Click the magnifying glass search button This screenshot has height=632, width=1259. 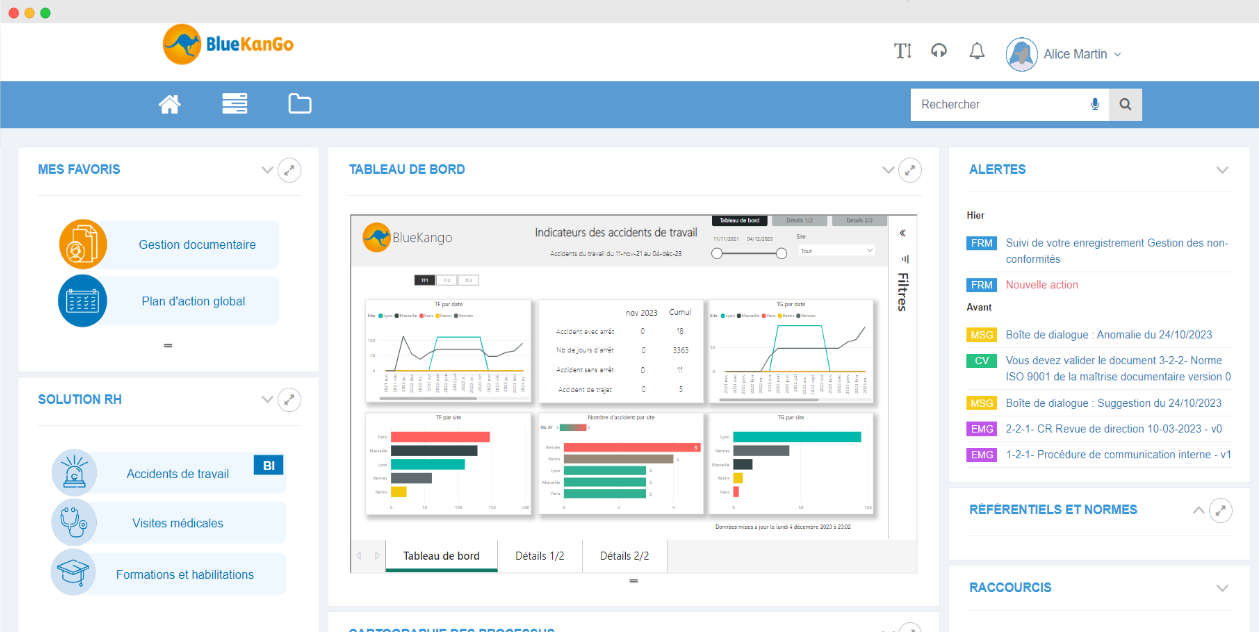(x=1125, y=104)
